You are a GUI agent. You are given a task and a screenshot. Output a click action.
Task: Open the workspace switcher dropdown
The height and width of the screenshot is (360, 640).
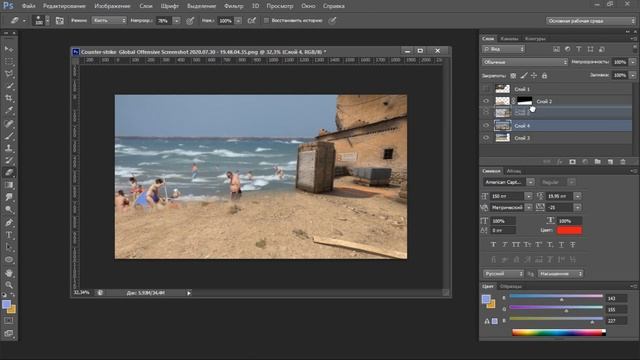coord(591,21)
